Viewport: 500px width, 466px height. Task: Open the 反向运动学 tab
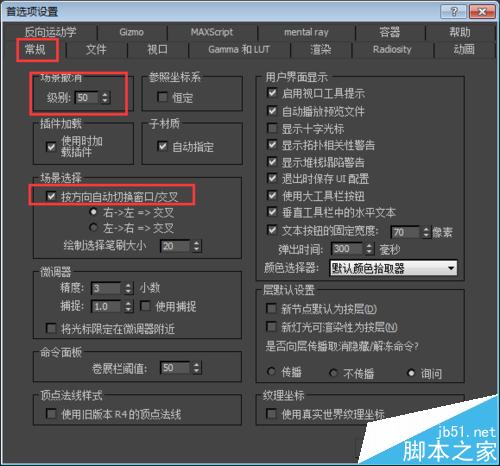(x=51, y=32)
